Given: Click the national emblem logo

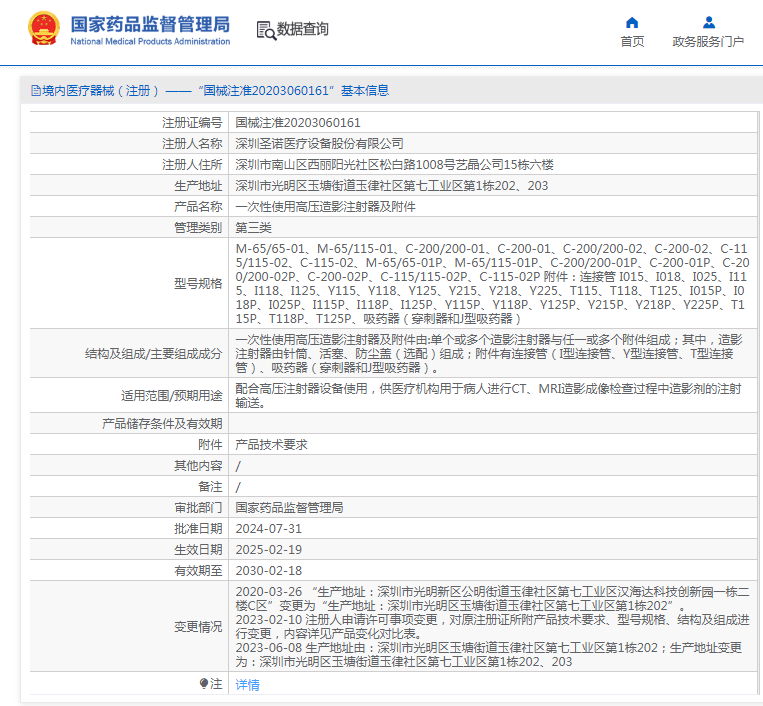Looking at the screenshot, I should pyautogui.click(x=44, y=29).
